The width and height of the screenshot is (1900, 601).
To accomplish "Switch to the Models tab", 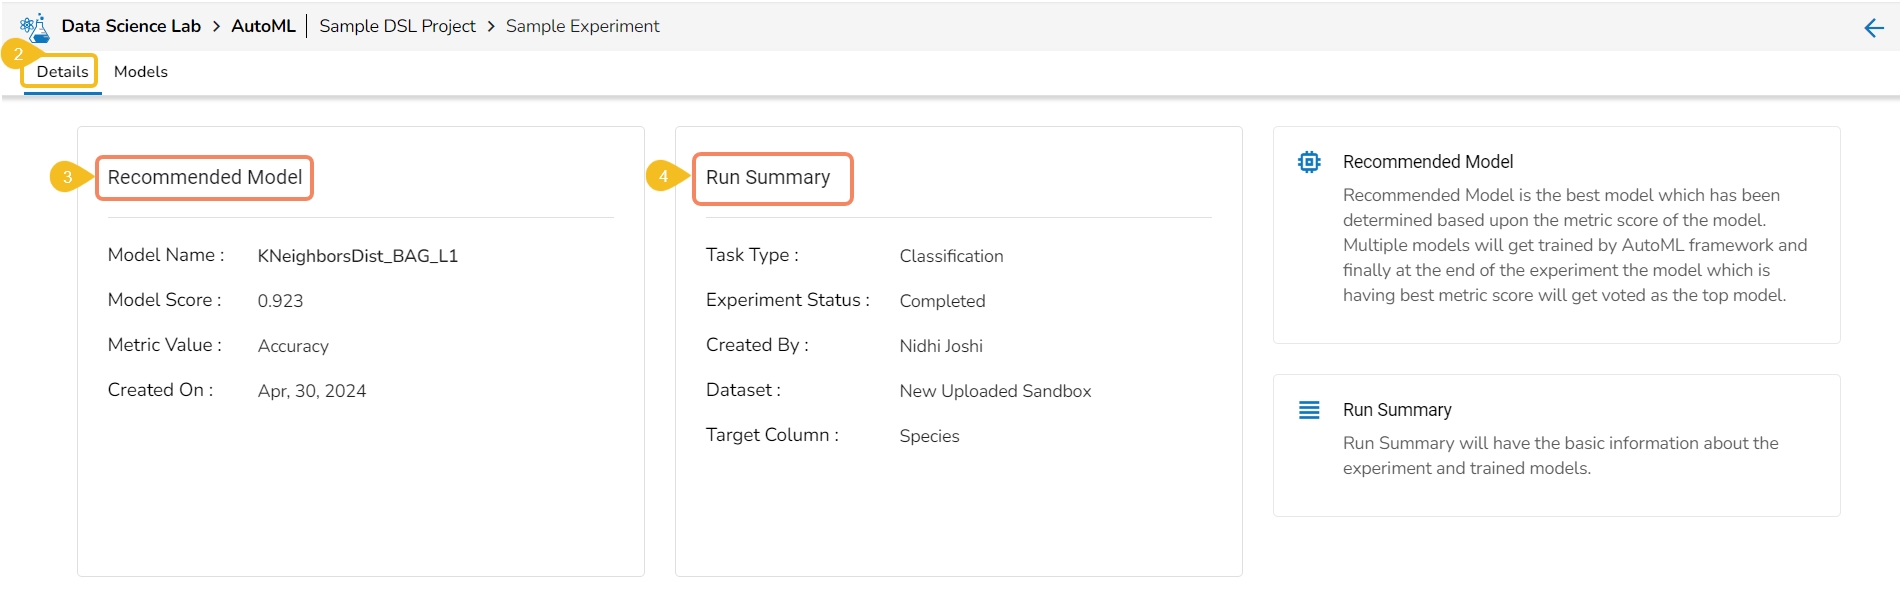I will 140,72.
